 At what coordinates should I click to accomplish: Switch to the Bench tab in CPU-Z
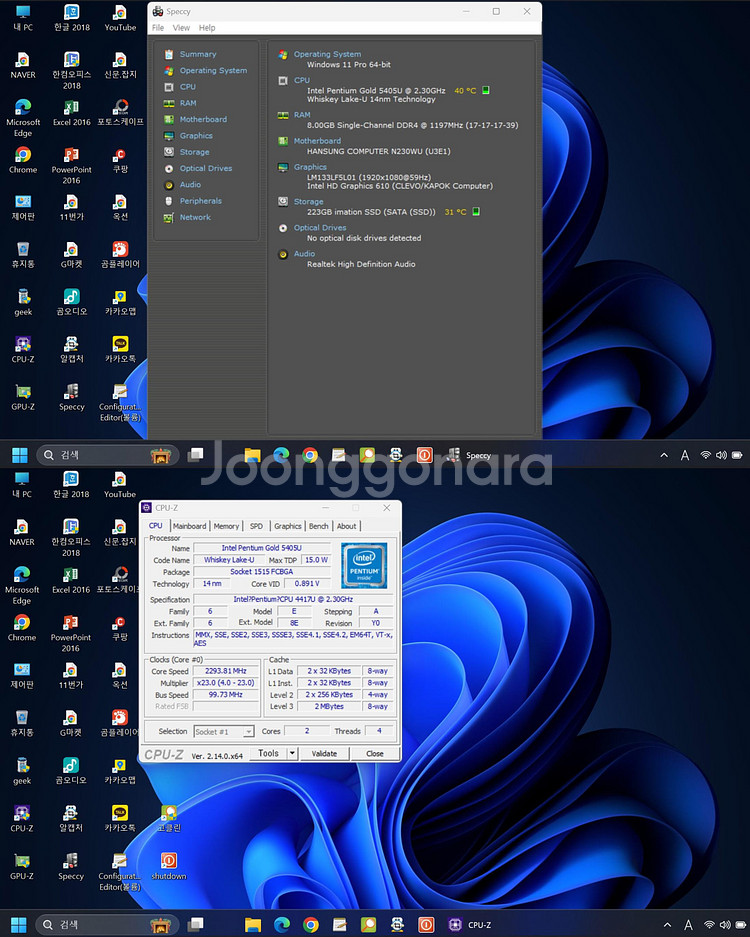tap(318, 526)
